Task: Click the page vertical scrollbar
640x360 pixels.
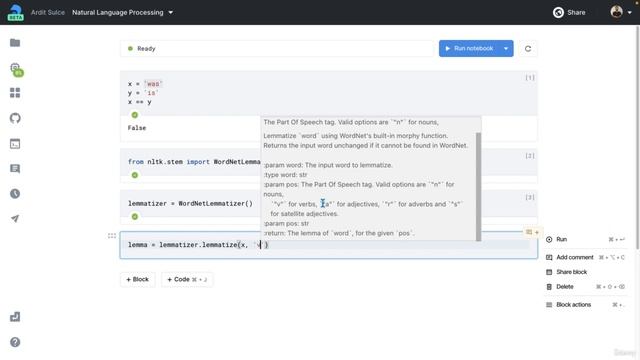Action: [638, 137]
